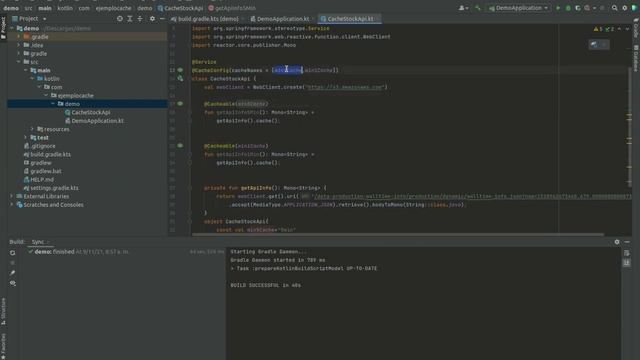Collapse the src folder

(19, 62)
